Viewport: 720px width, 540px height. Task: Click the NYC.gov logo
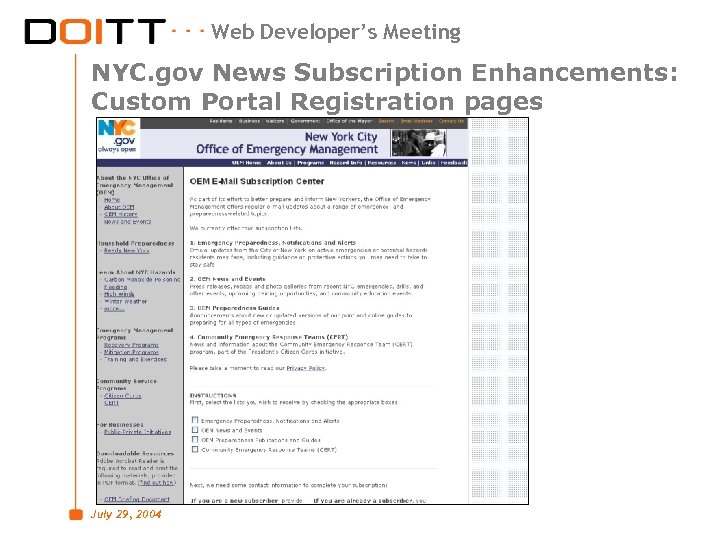pos(118,137)
